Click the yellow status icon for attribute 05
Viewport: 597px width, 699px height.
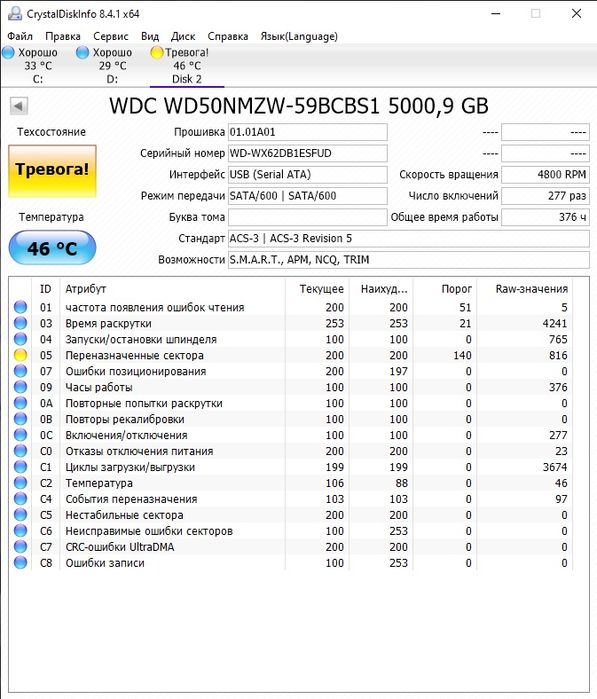(x=21, y=355)
